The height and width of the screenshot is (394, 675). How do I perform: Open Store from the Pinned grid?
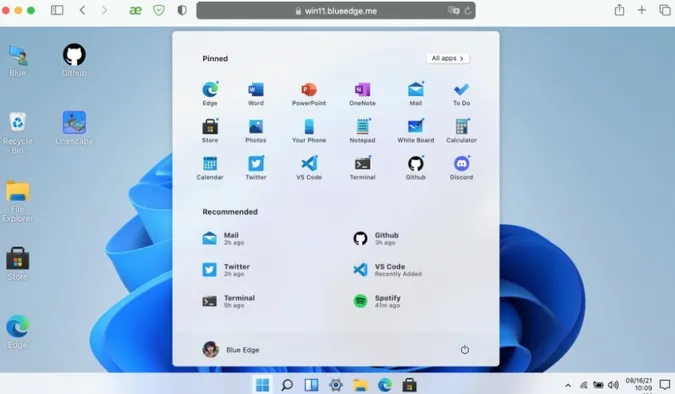(x=210, y=130)
